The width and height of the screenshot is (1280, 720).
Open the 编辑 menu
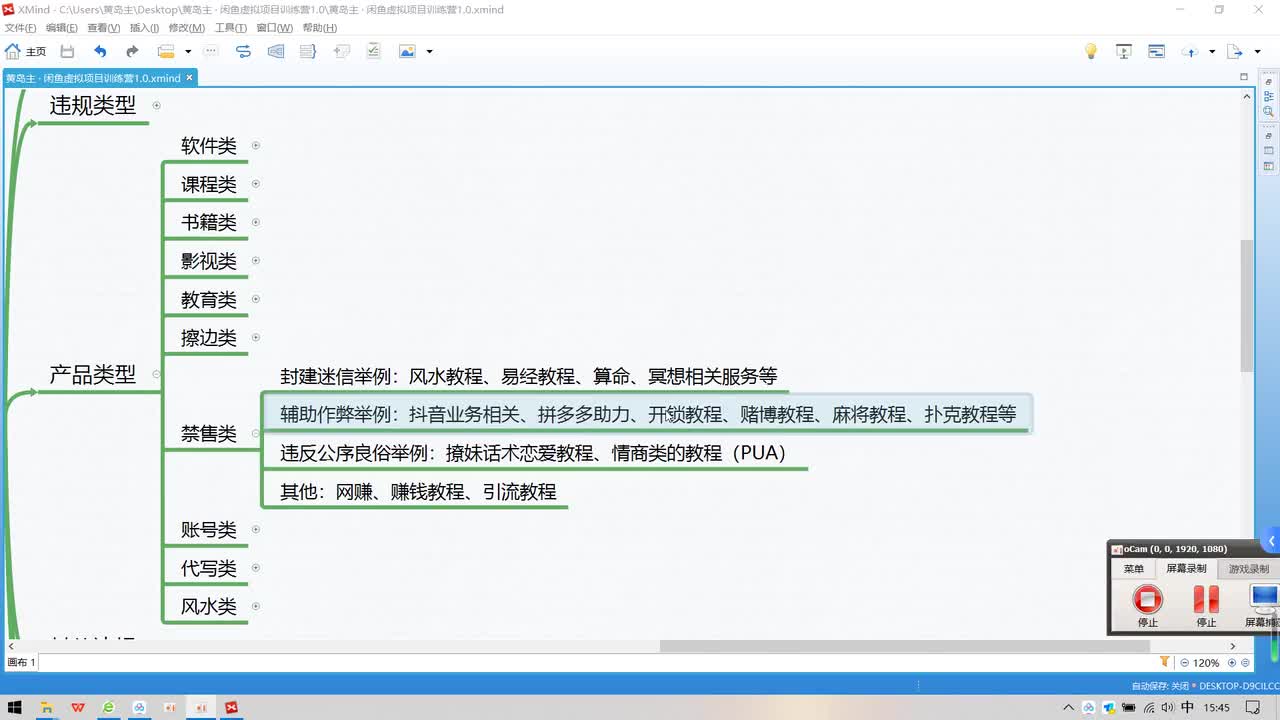pos(62,28)
